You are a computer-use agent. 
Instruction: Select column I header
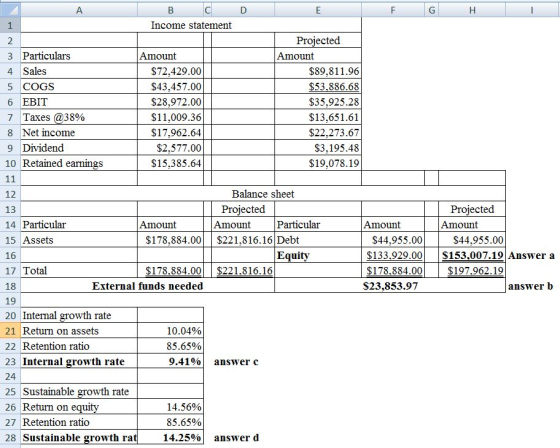pos(532,10)
